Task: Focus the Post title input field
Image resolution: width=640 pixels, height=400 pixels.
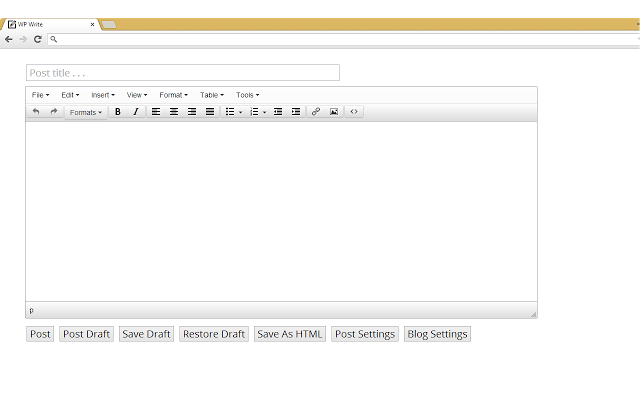Action: (183, 73)
